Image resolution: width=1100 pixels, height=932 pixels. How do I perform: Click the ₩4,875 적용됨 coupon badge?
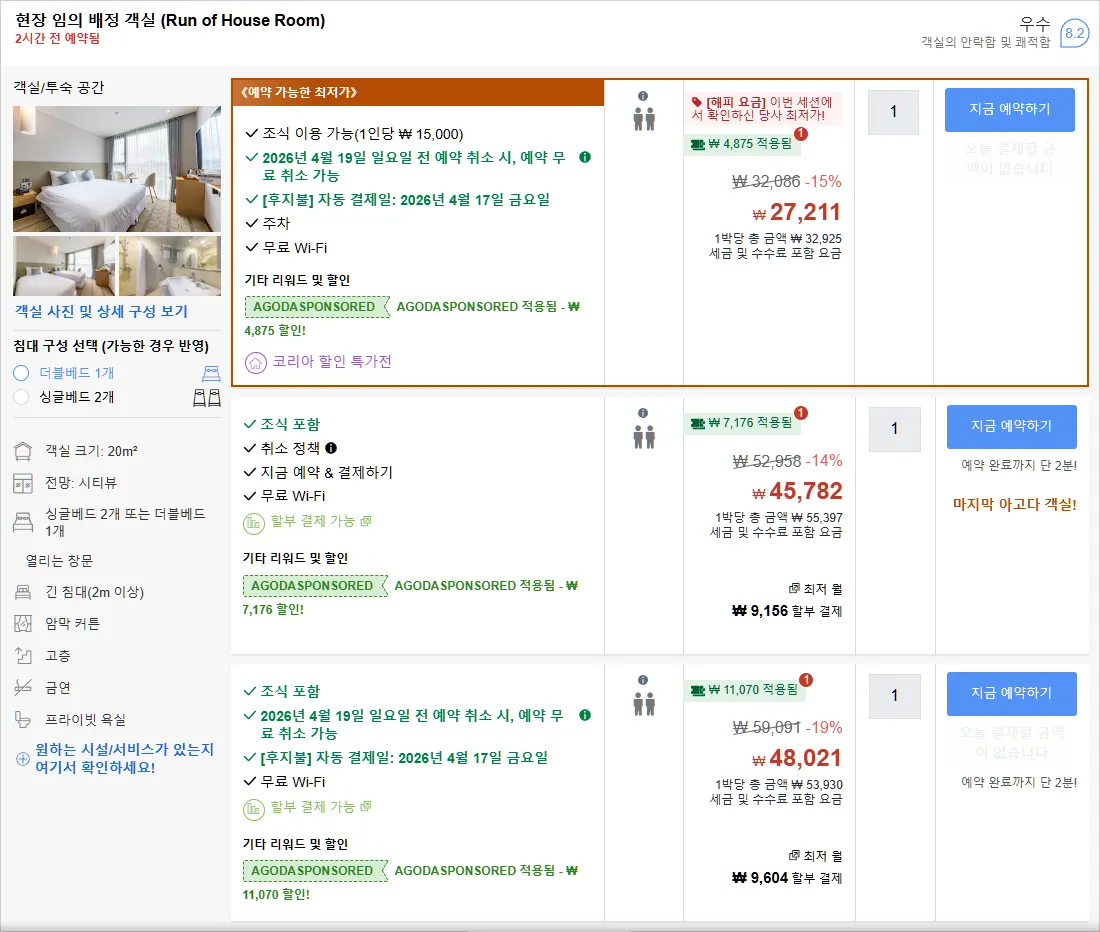tap(742, 144)
